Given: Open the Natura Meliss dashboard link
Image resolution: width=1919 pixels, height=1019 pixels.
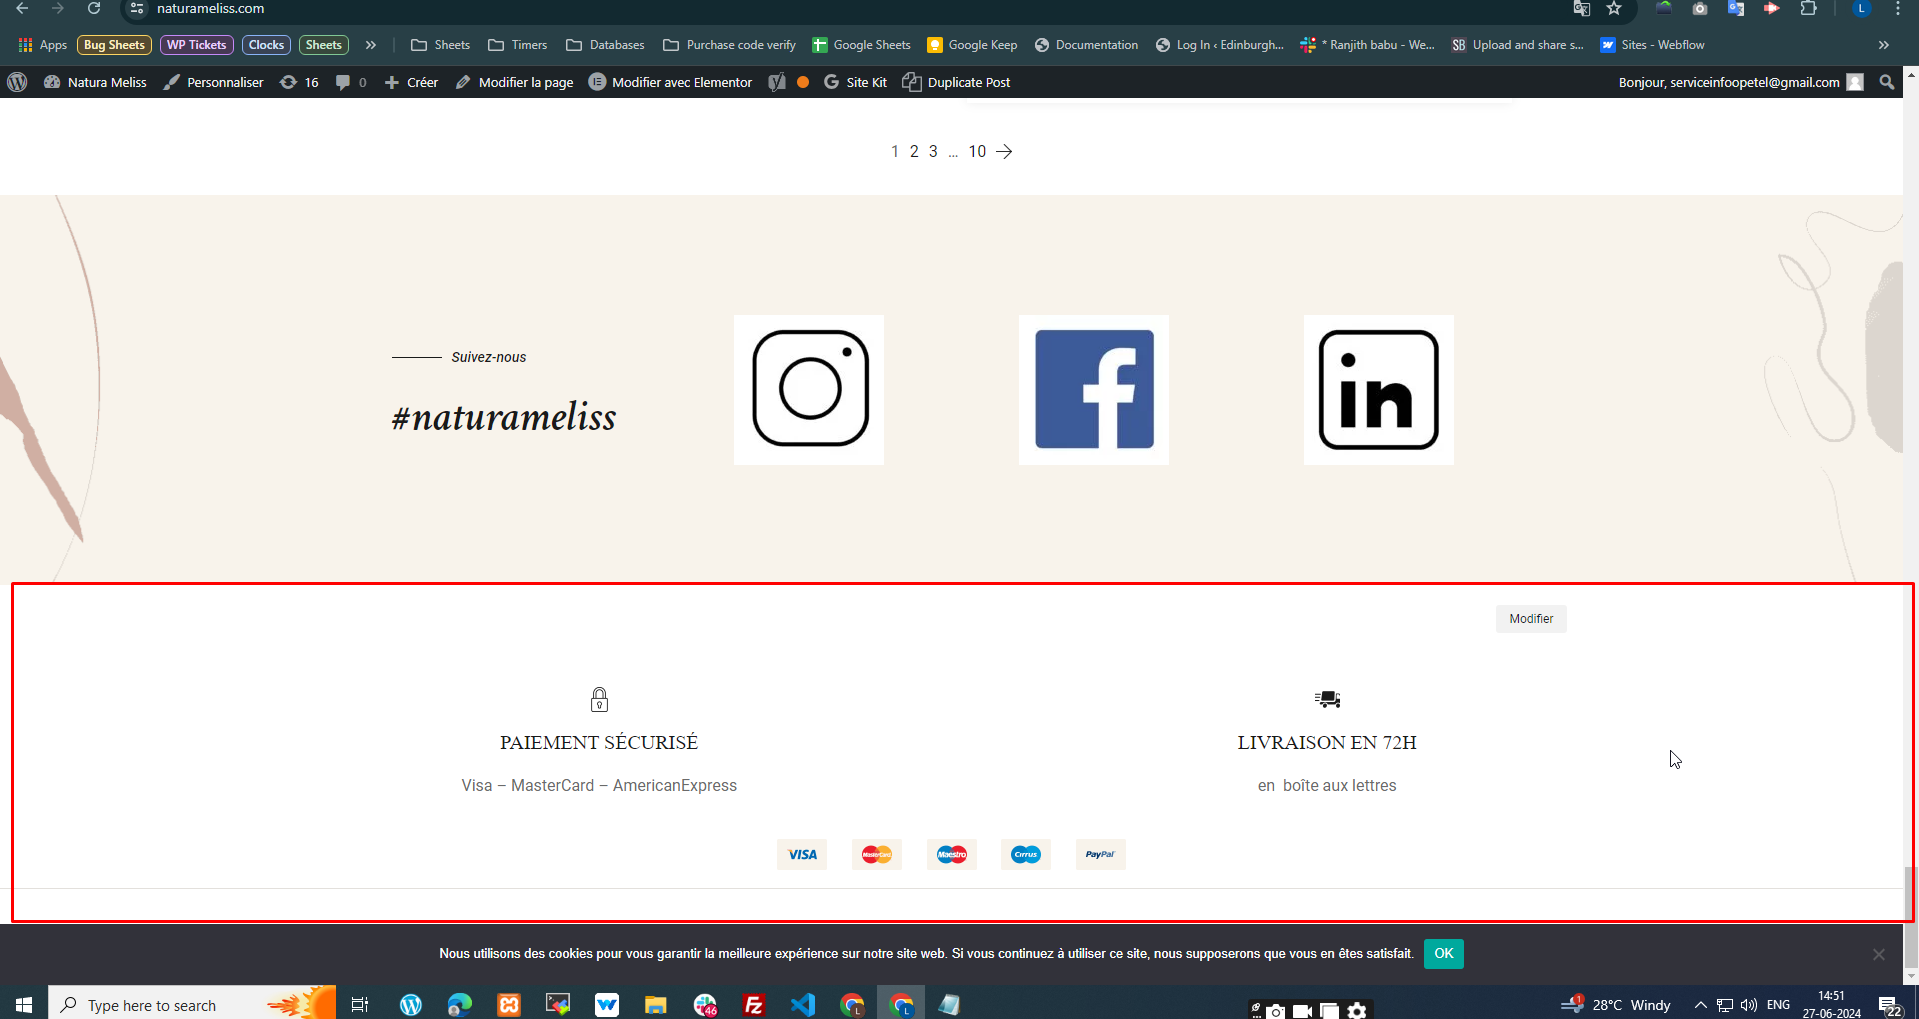Looking at the screenshot, I should (x=95, y=82).
